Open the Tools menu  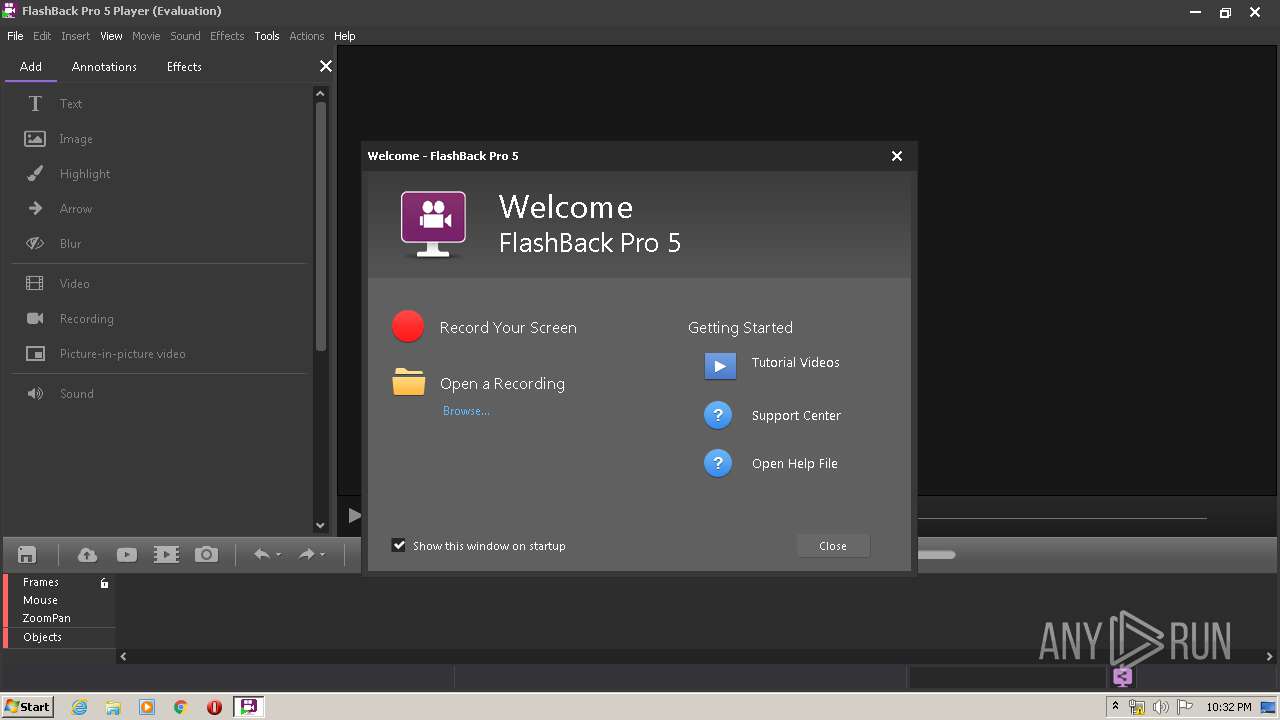(267, 36)
